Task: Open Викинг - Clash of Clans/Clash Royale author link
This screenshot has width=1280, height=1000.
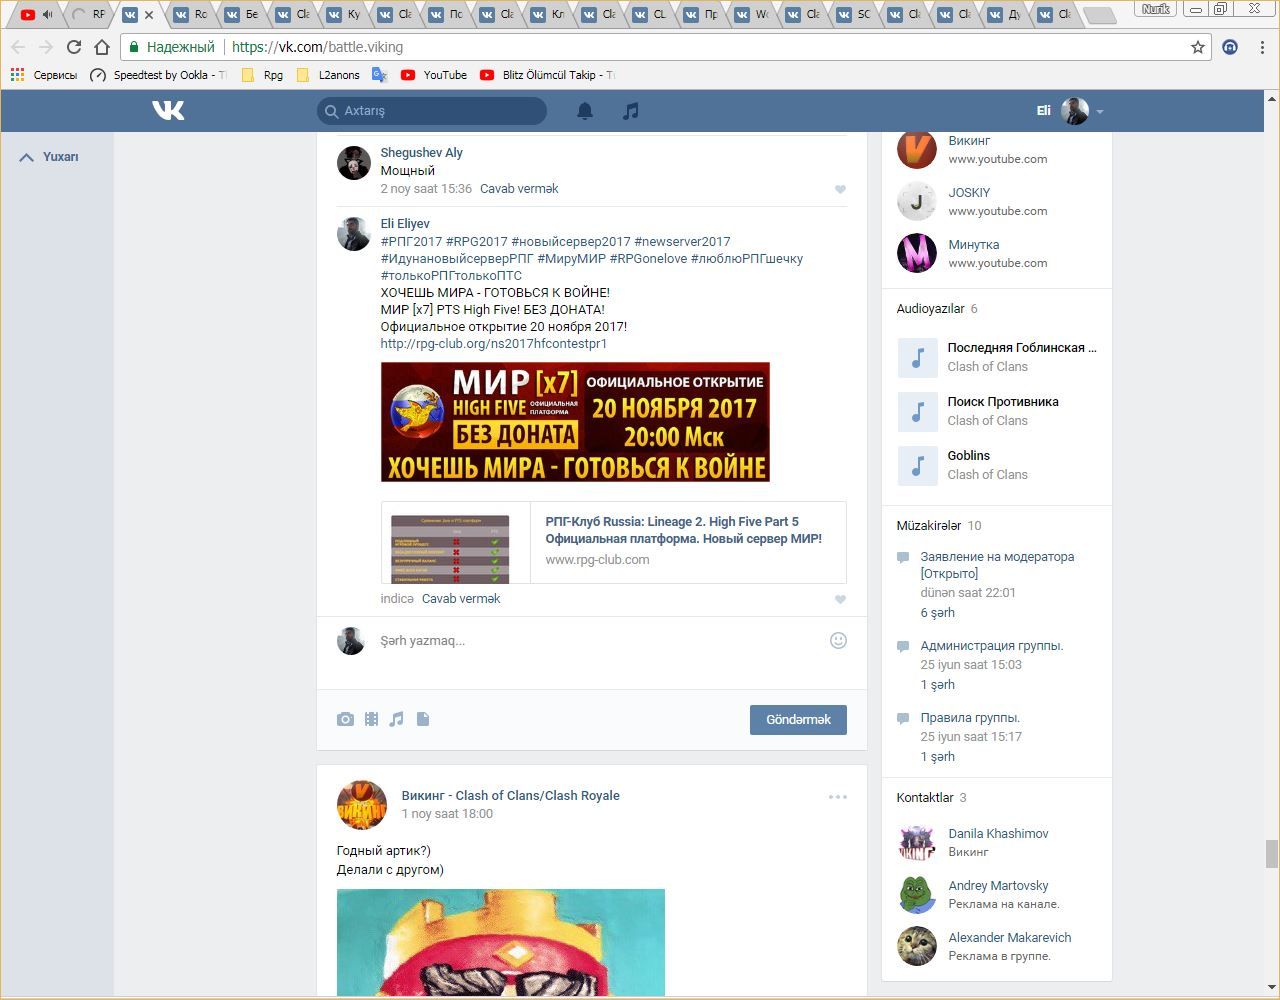Action: tap(511, 796)
